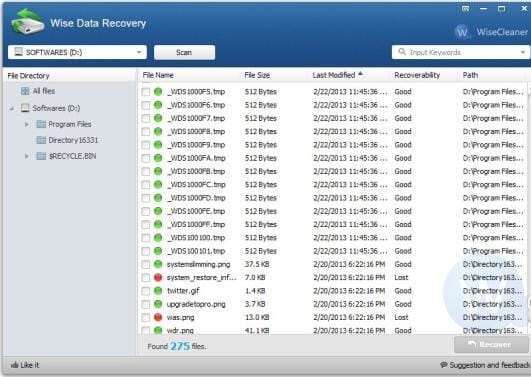Click the Input Keywords search field

461,52
